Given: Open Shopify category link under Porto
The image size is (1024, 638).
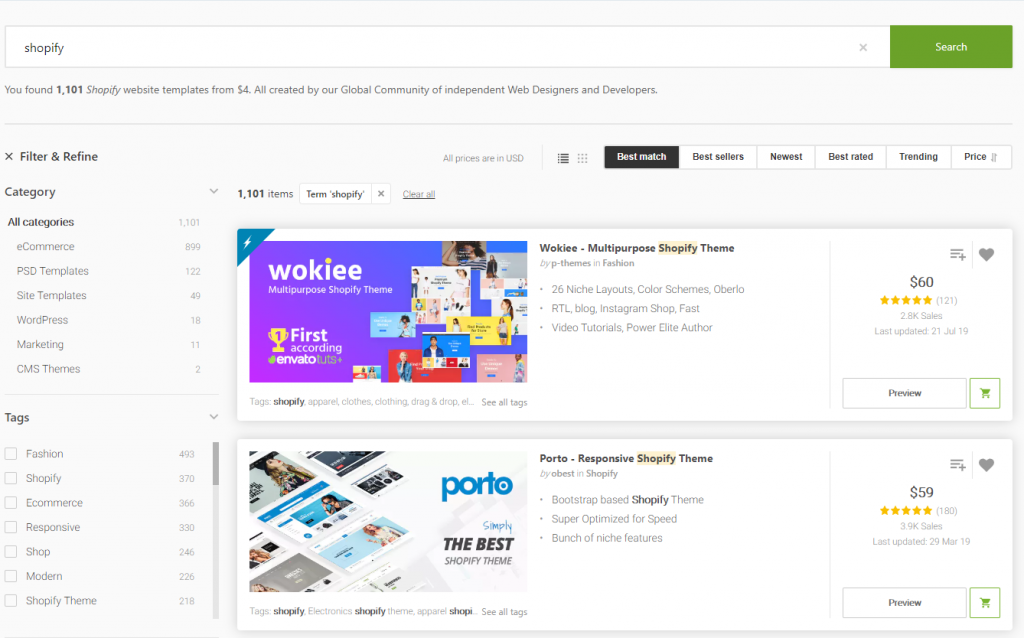Looking at the screenshot, I should coord(601,473).
